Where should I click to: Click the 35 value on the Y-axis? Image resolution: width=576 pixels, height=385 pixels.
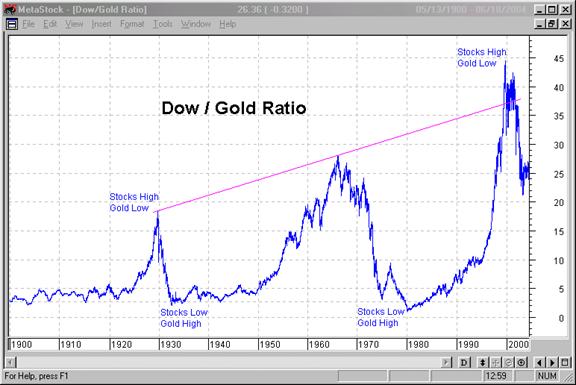point(559,116)
